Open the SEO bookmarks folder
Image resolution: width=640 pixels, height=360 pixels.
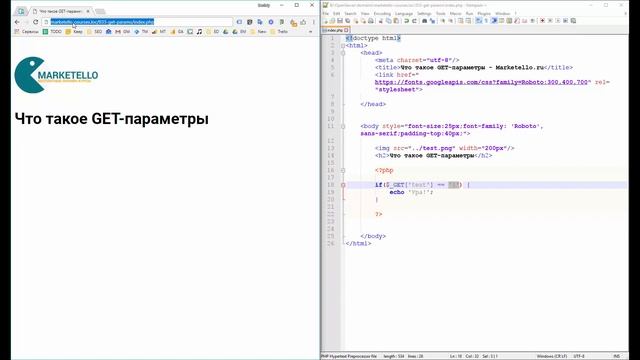[94, 31]
